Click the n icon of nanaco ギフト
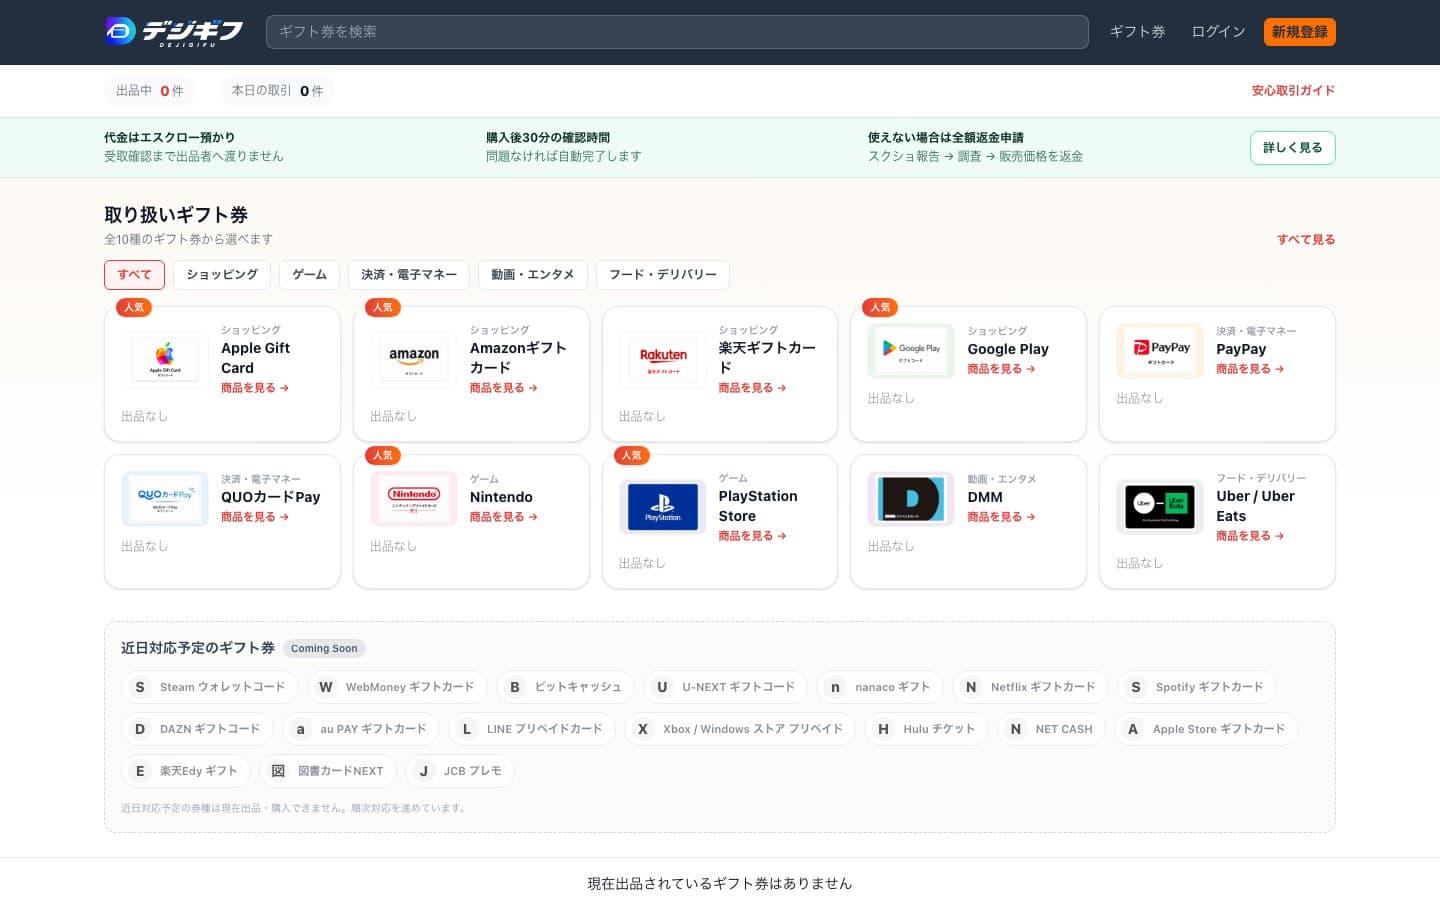1440x900 pixels. coord(835,687)
